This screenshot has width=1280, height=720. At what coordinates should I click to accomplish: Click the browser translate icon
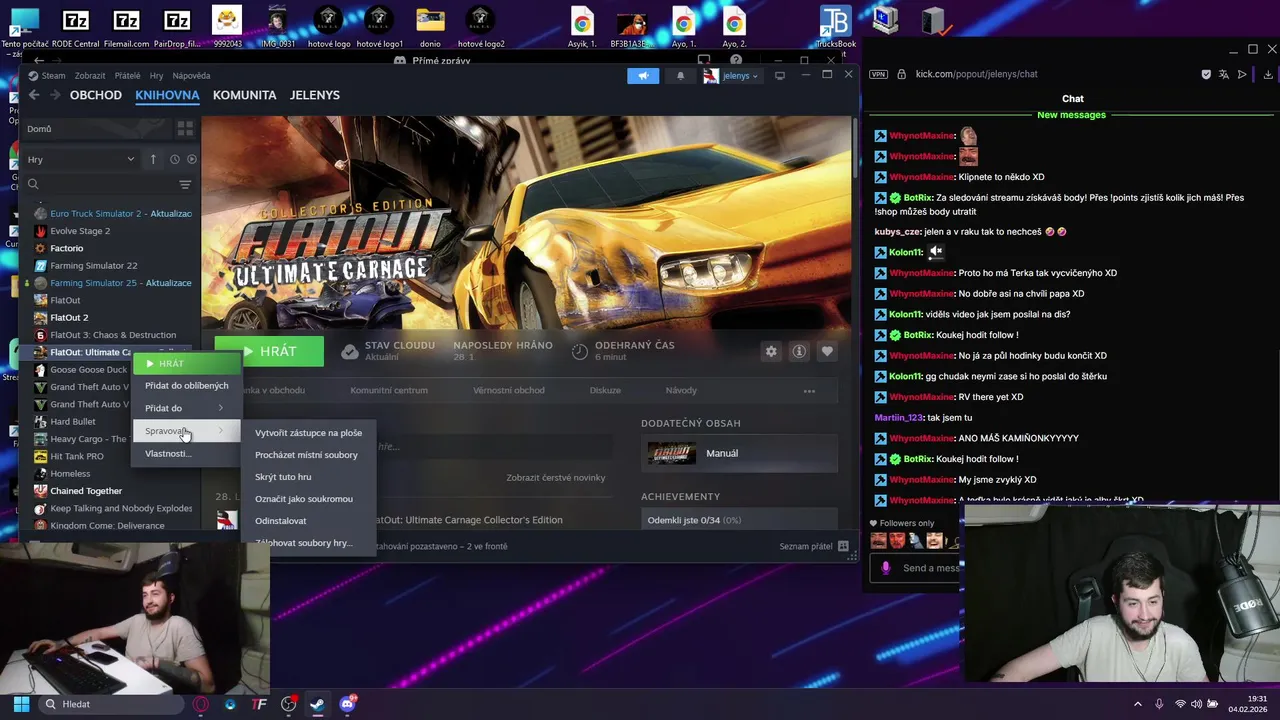1224,74
